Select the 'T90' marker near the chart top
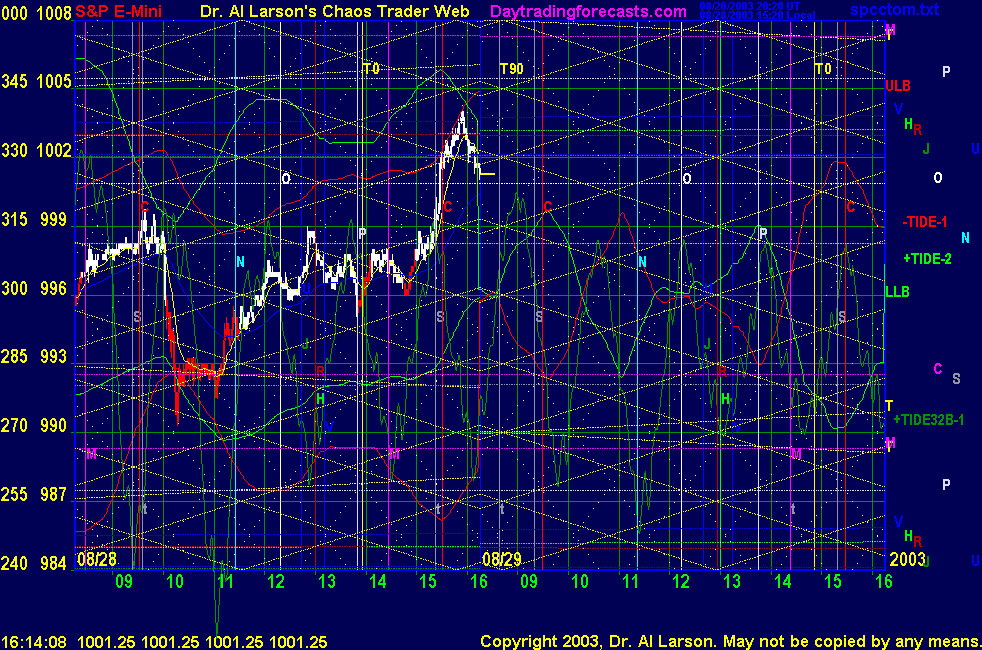Screen dimensions: 982x650 tap(511, 69)
